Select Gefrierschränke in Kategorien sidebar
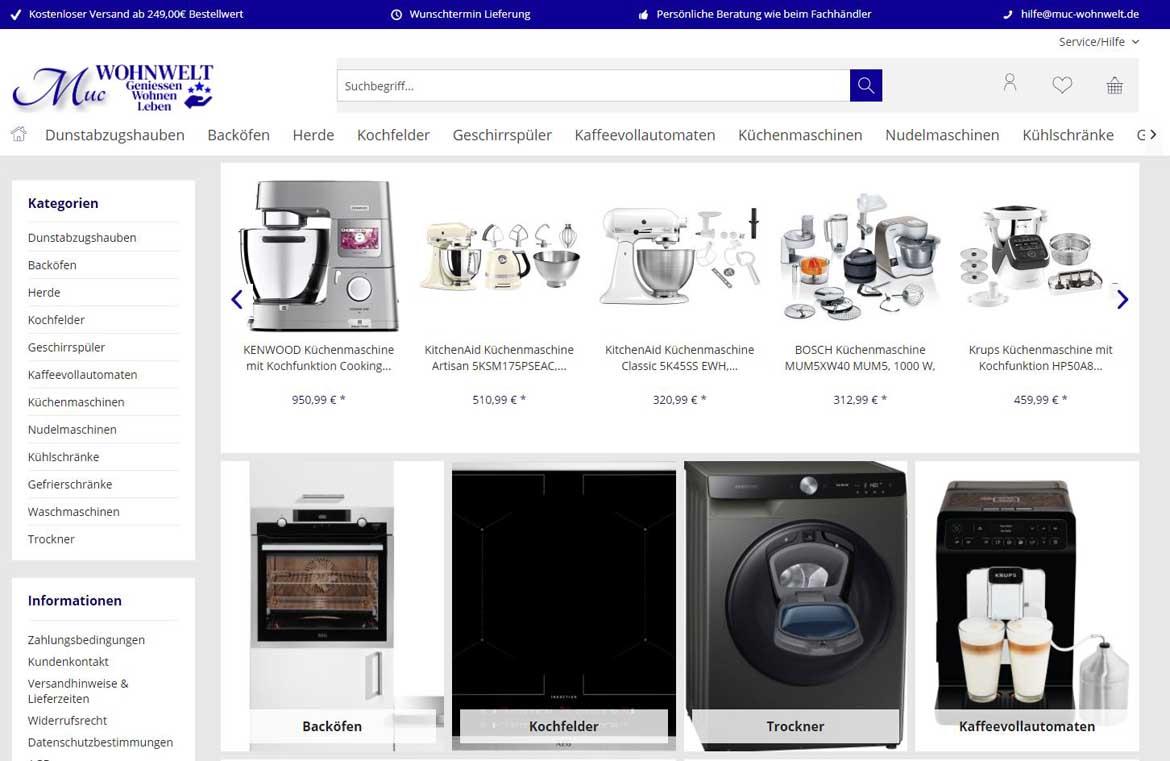Screen dimensions: 1170x761 tap(70, 484)
